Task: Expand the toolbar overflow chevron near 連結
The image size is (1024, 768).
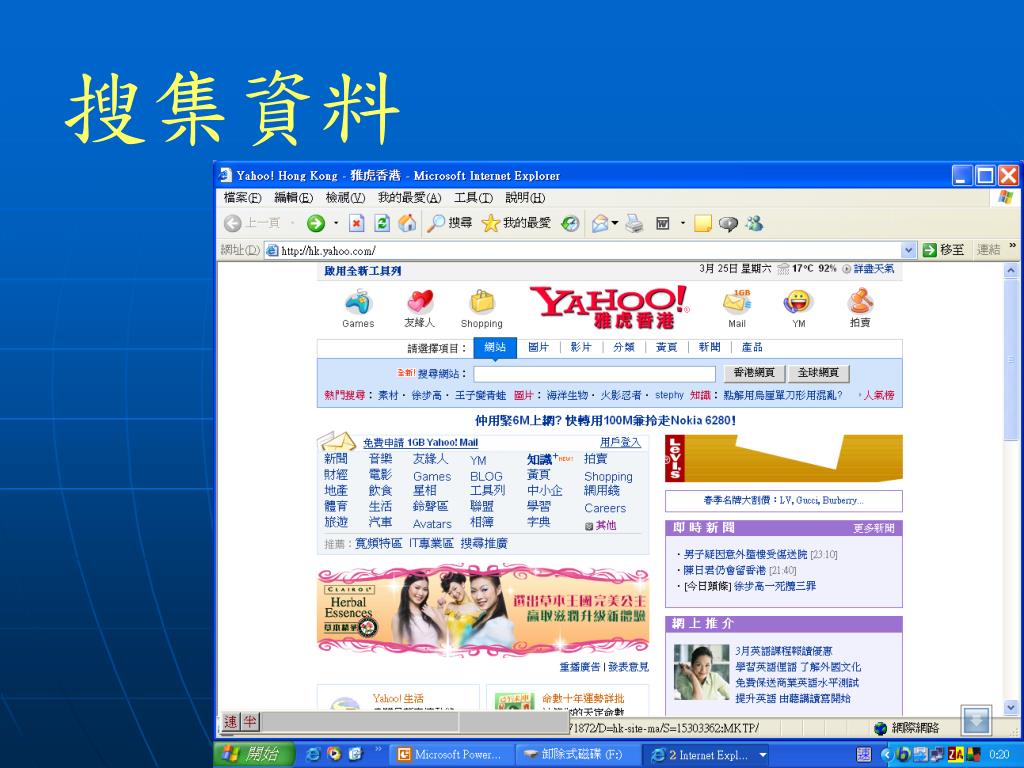Action: [x=1012, y=246]
